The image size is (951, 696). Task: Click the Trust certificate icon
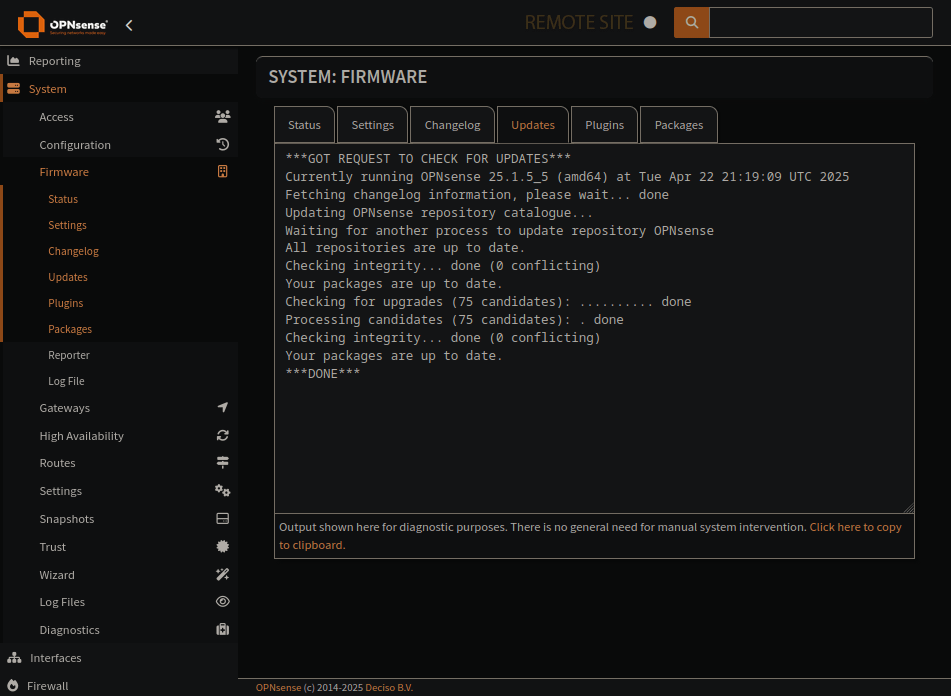(223, 546)
